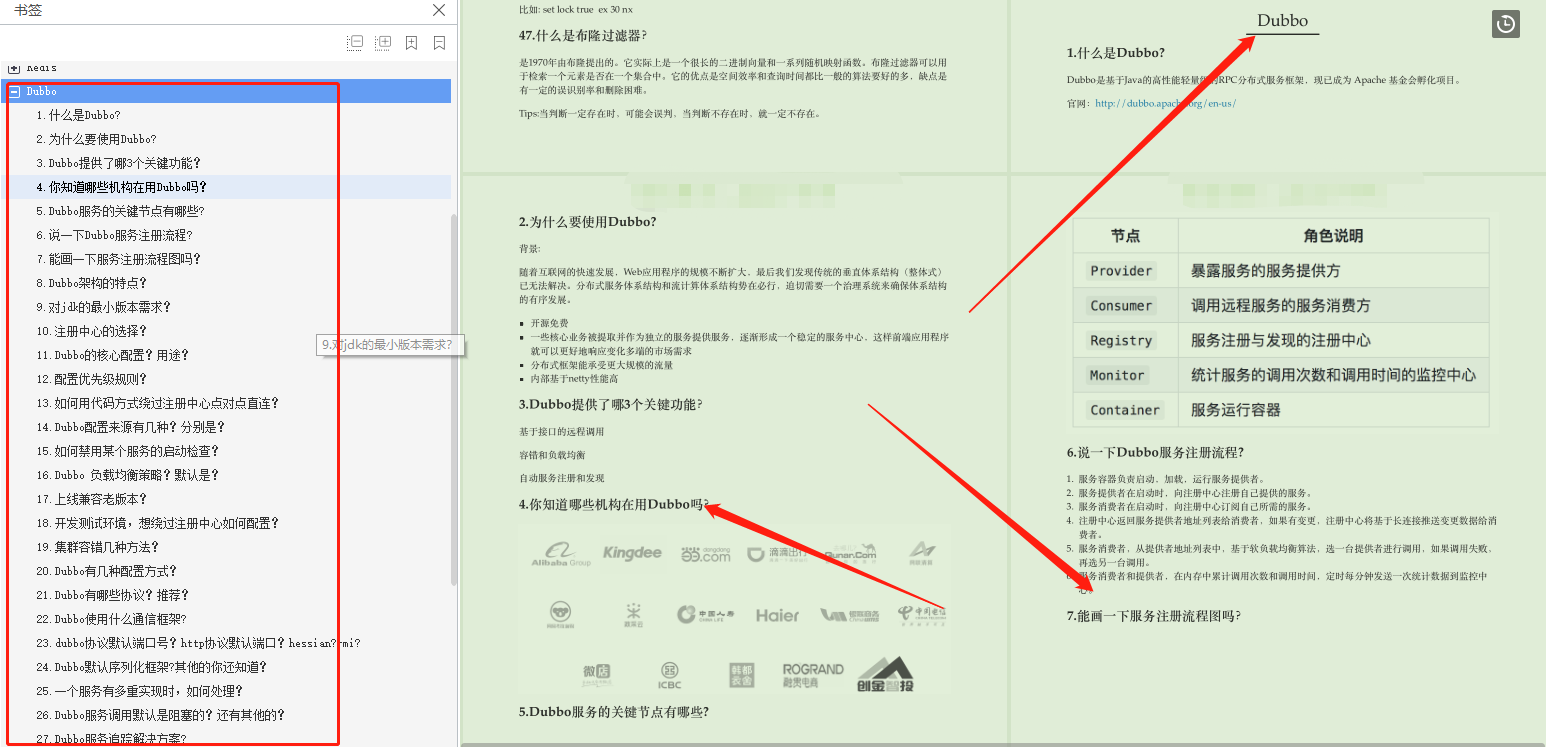
Task: Open bookmark 16.Dubbo 负载均衡策略?默认是?
Action: [128, 475]
